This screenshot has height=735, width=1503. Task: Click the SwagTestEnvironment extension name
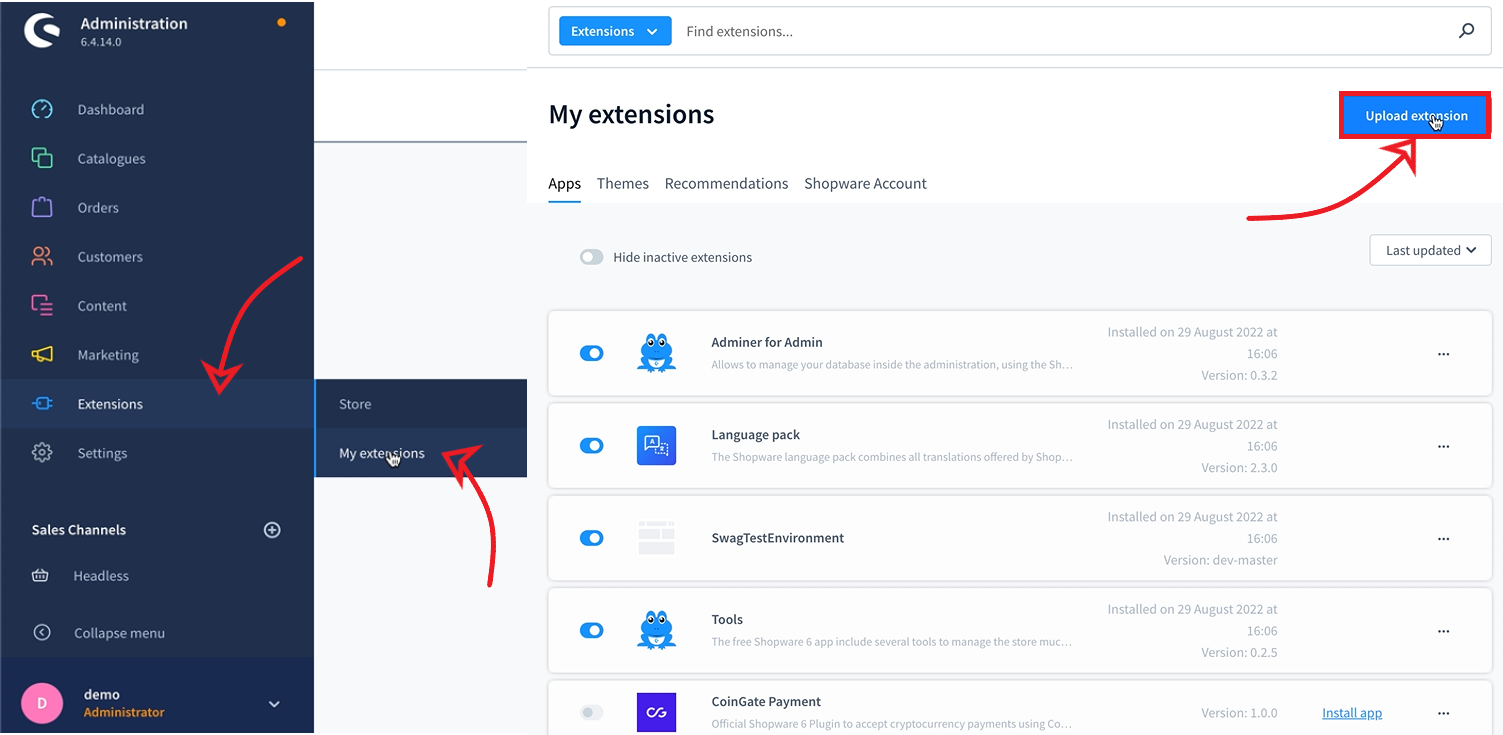[778, 538]
